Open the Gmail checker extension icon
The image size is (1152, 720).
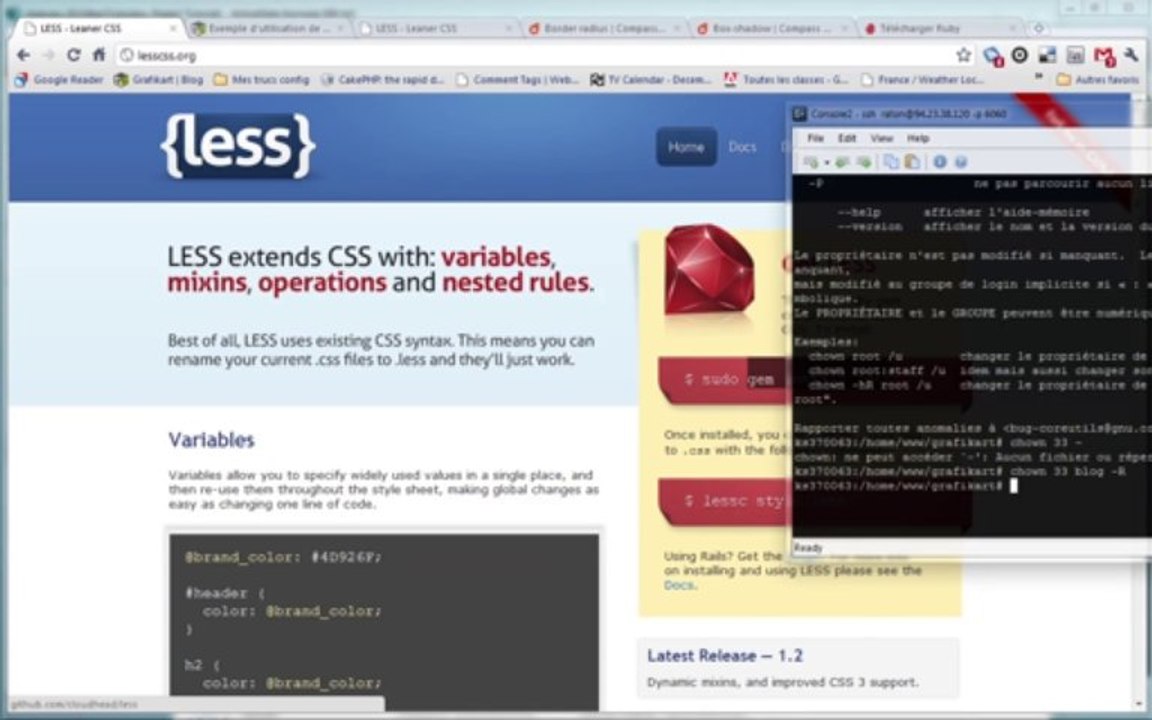tap(1104, 55)
